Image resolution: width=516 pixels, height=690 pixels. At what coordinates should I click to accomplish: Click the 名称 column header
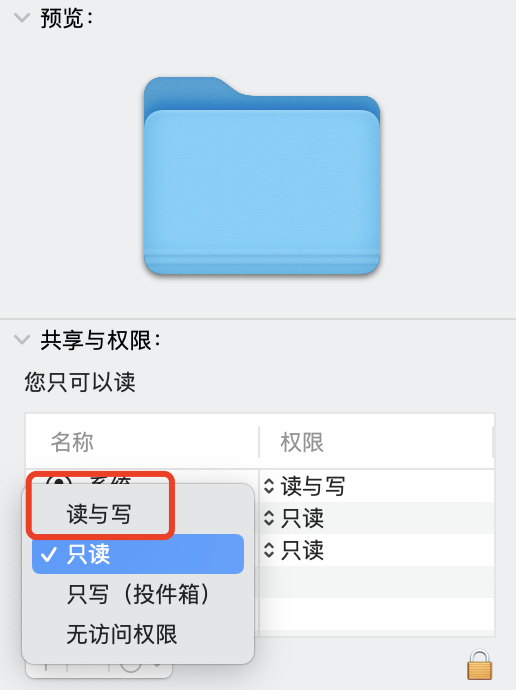[x=72, y=442]
